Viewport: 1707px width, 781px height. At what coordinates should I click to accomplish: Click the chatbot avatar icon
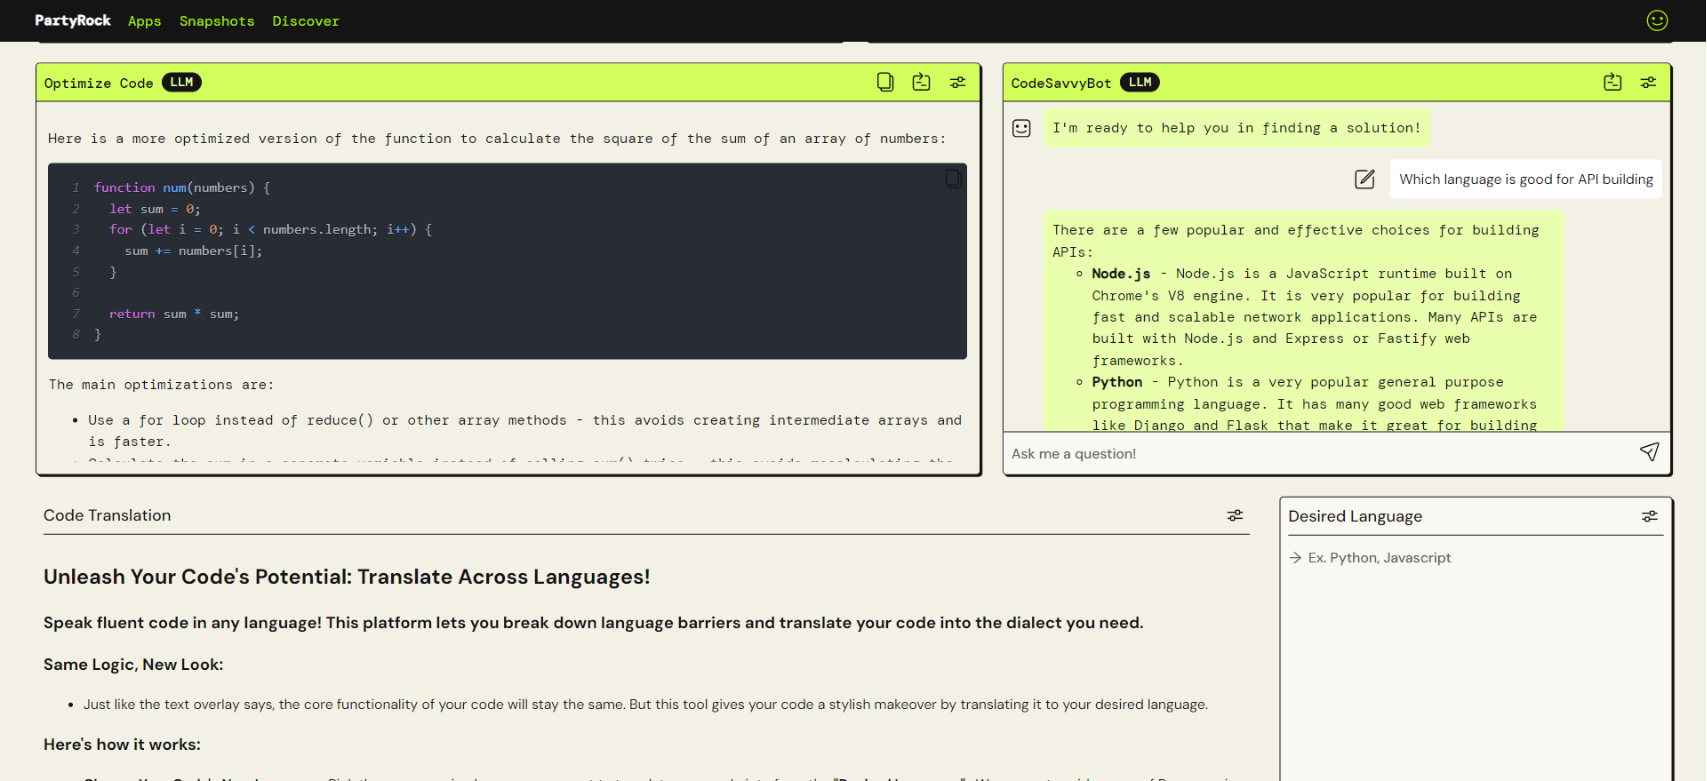pos(1021,128)
